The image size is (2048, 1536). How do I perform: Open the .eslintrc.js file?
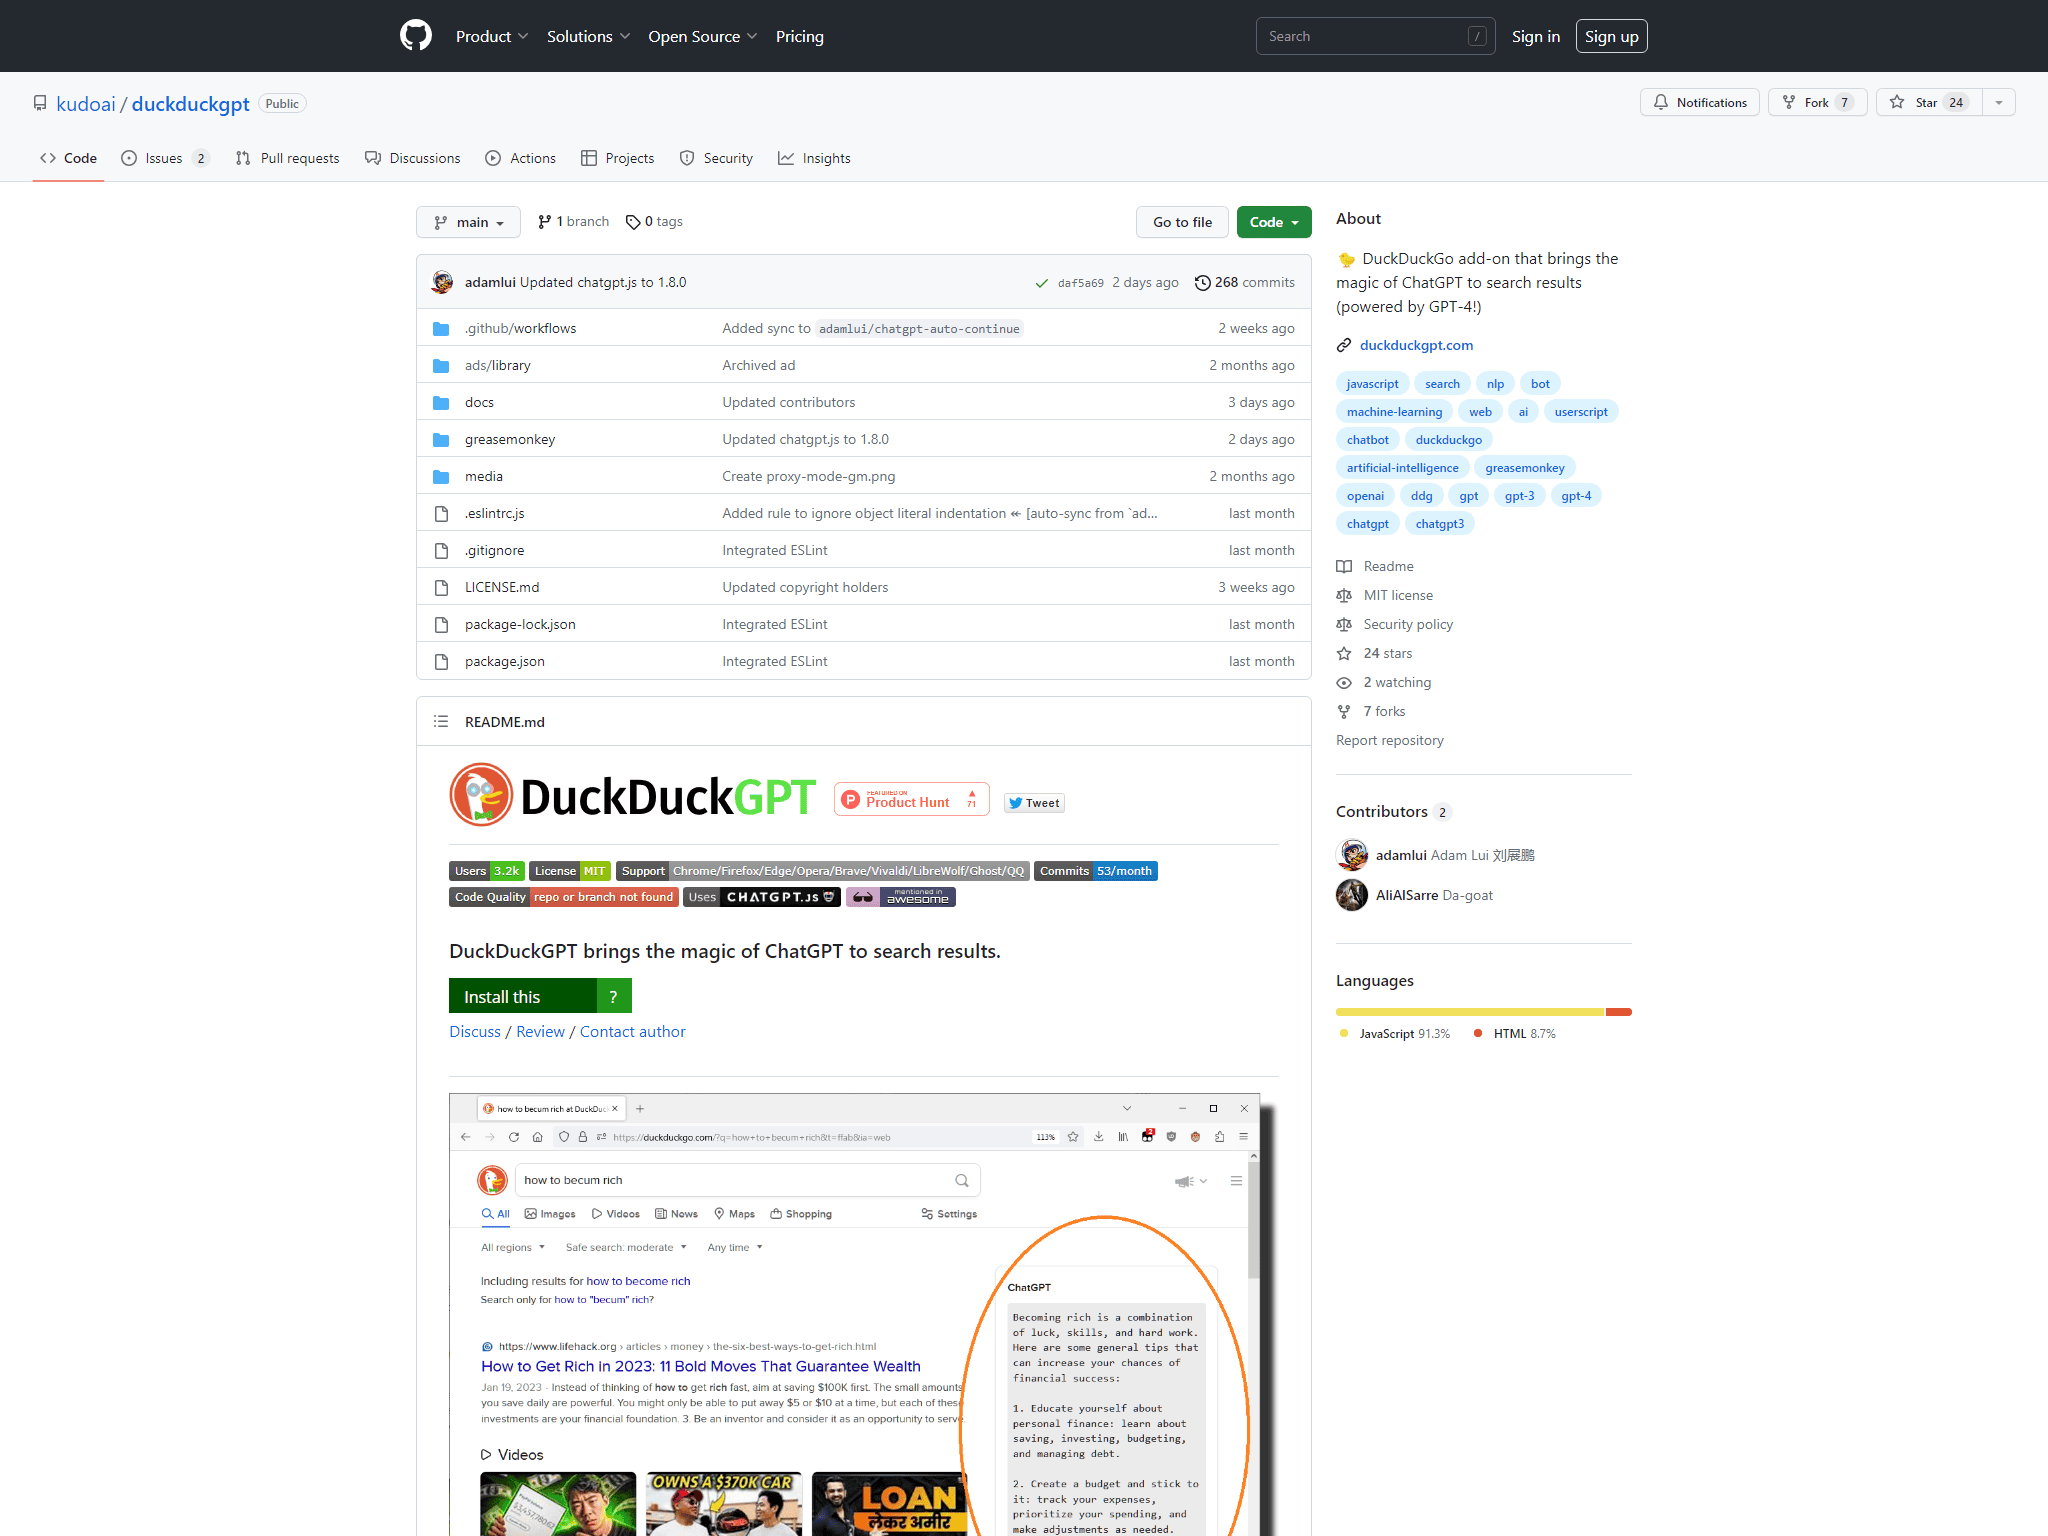coord(494,513)
